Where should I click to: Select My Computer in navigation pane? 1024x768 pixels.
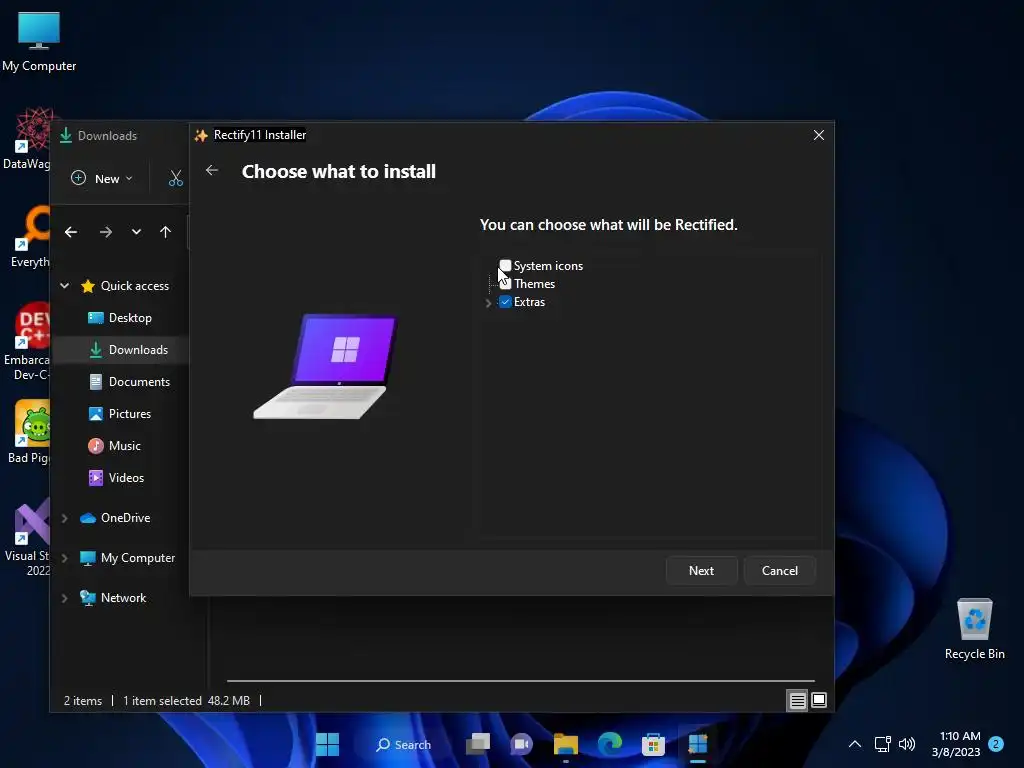138,558
